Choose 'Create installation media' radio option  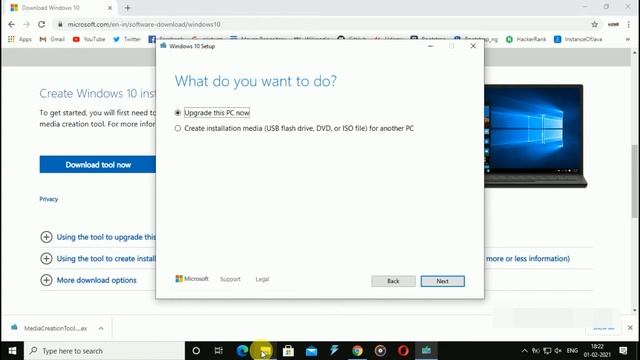click(x=178, y=128)
